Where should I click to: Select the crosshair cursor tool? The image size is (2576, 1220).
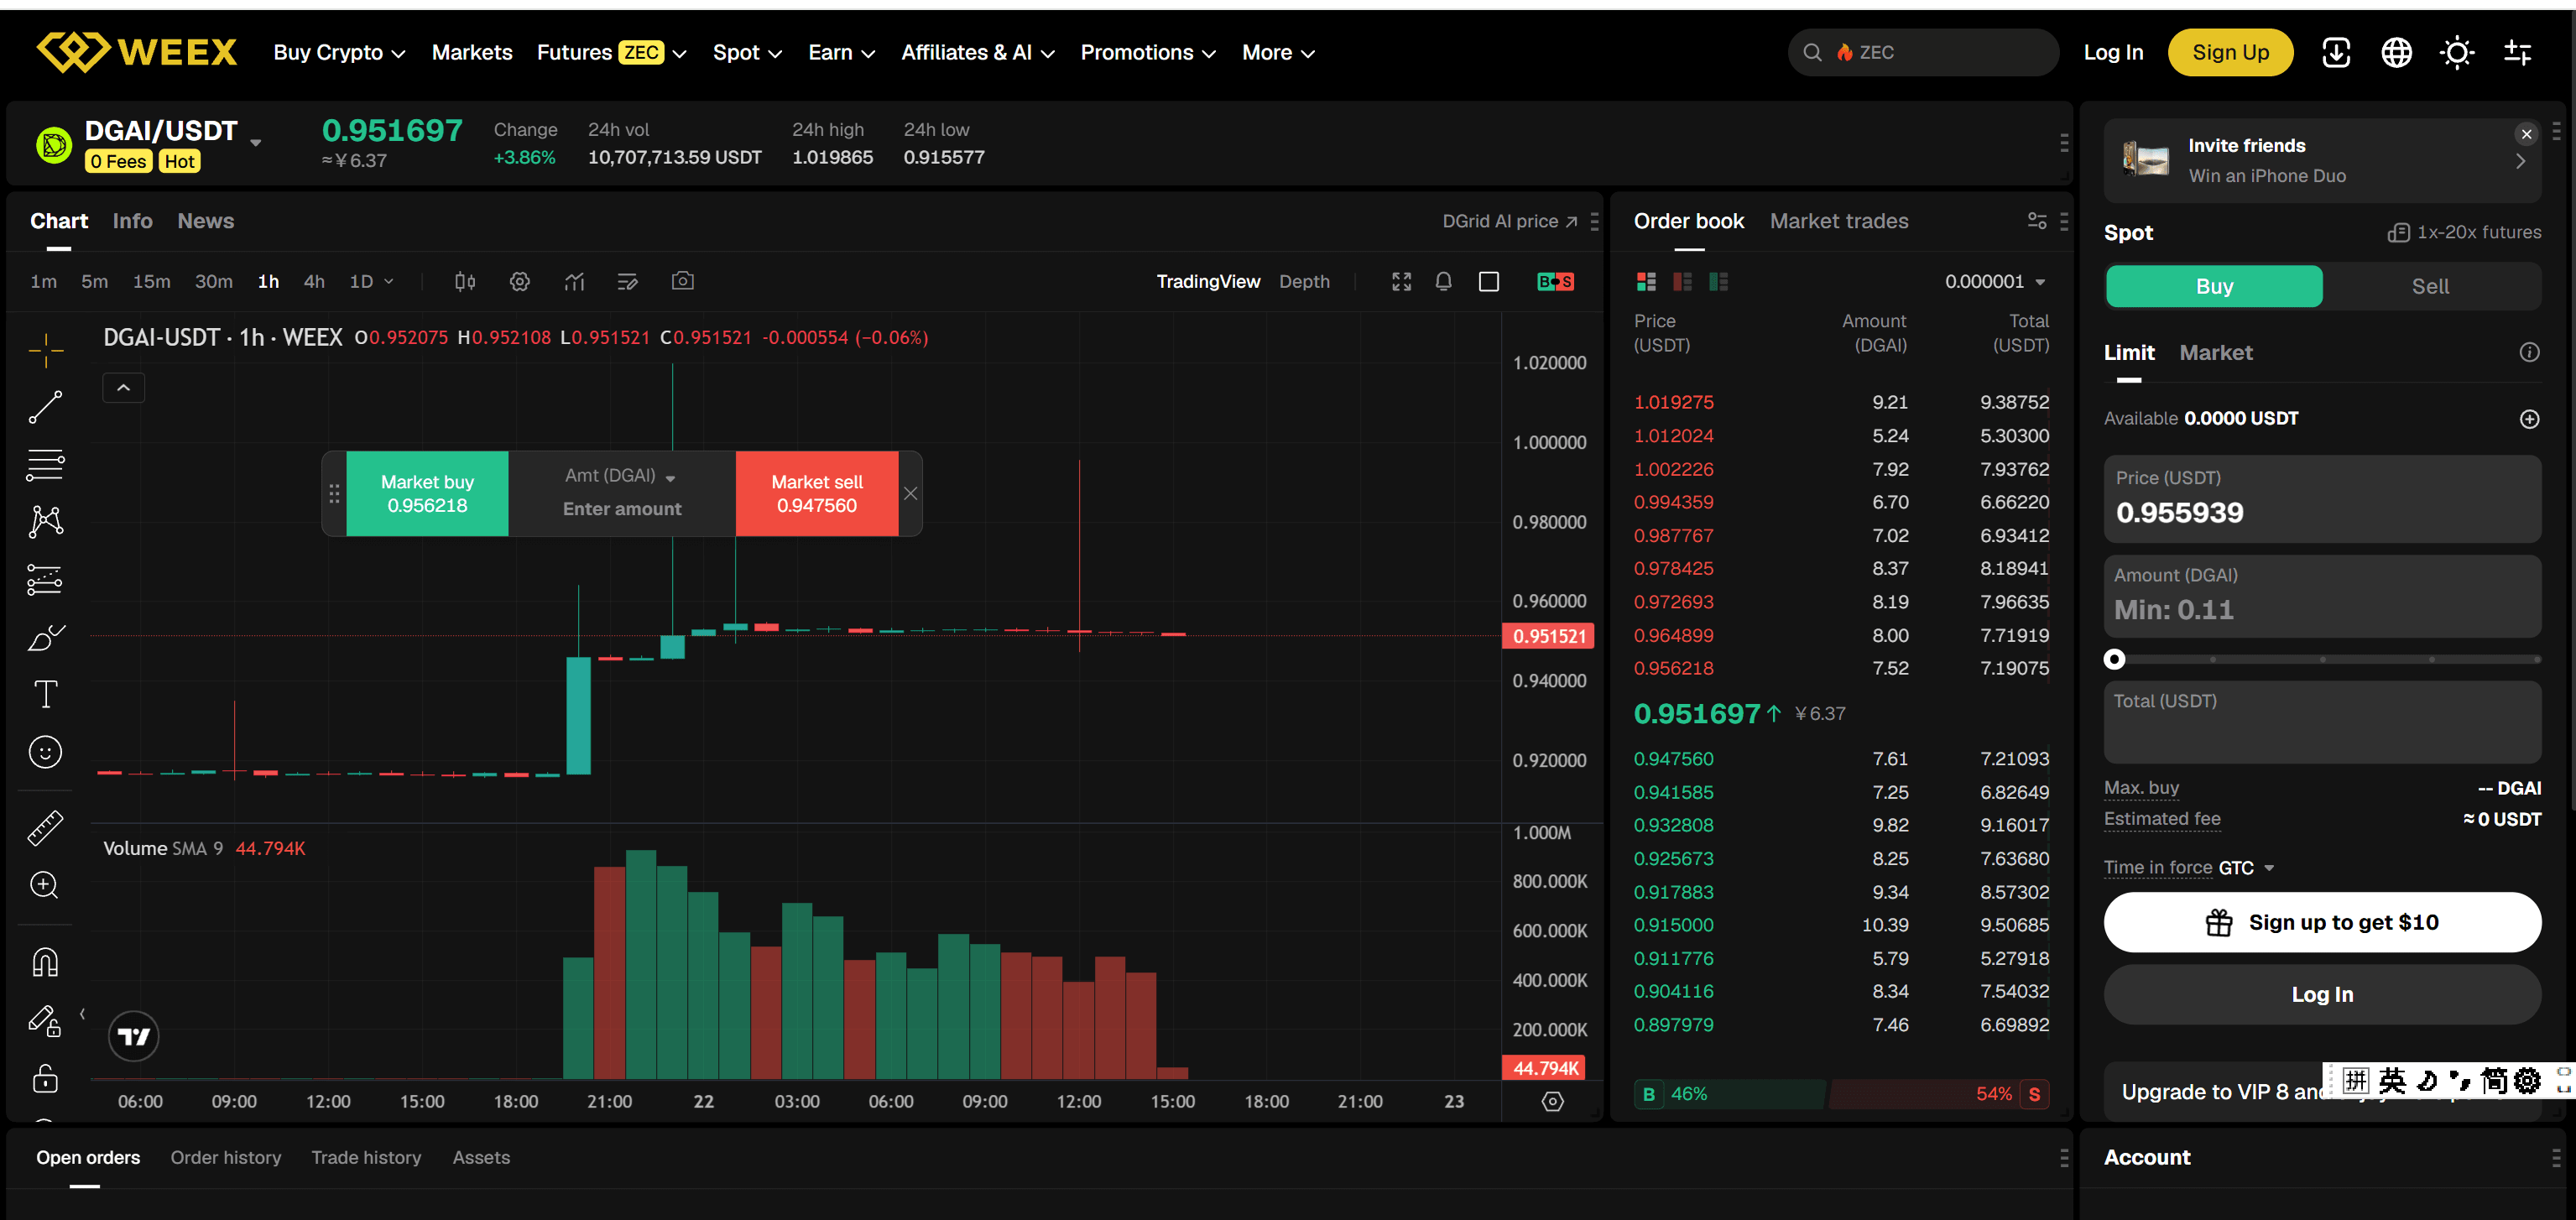click(45, 350)
